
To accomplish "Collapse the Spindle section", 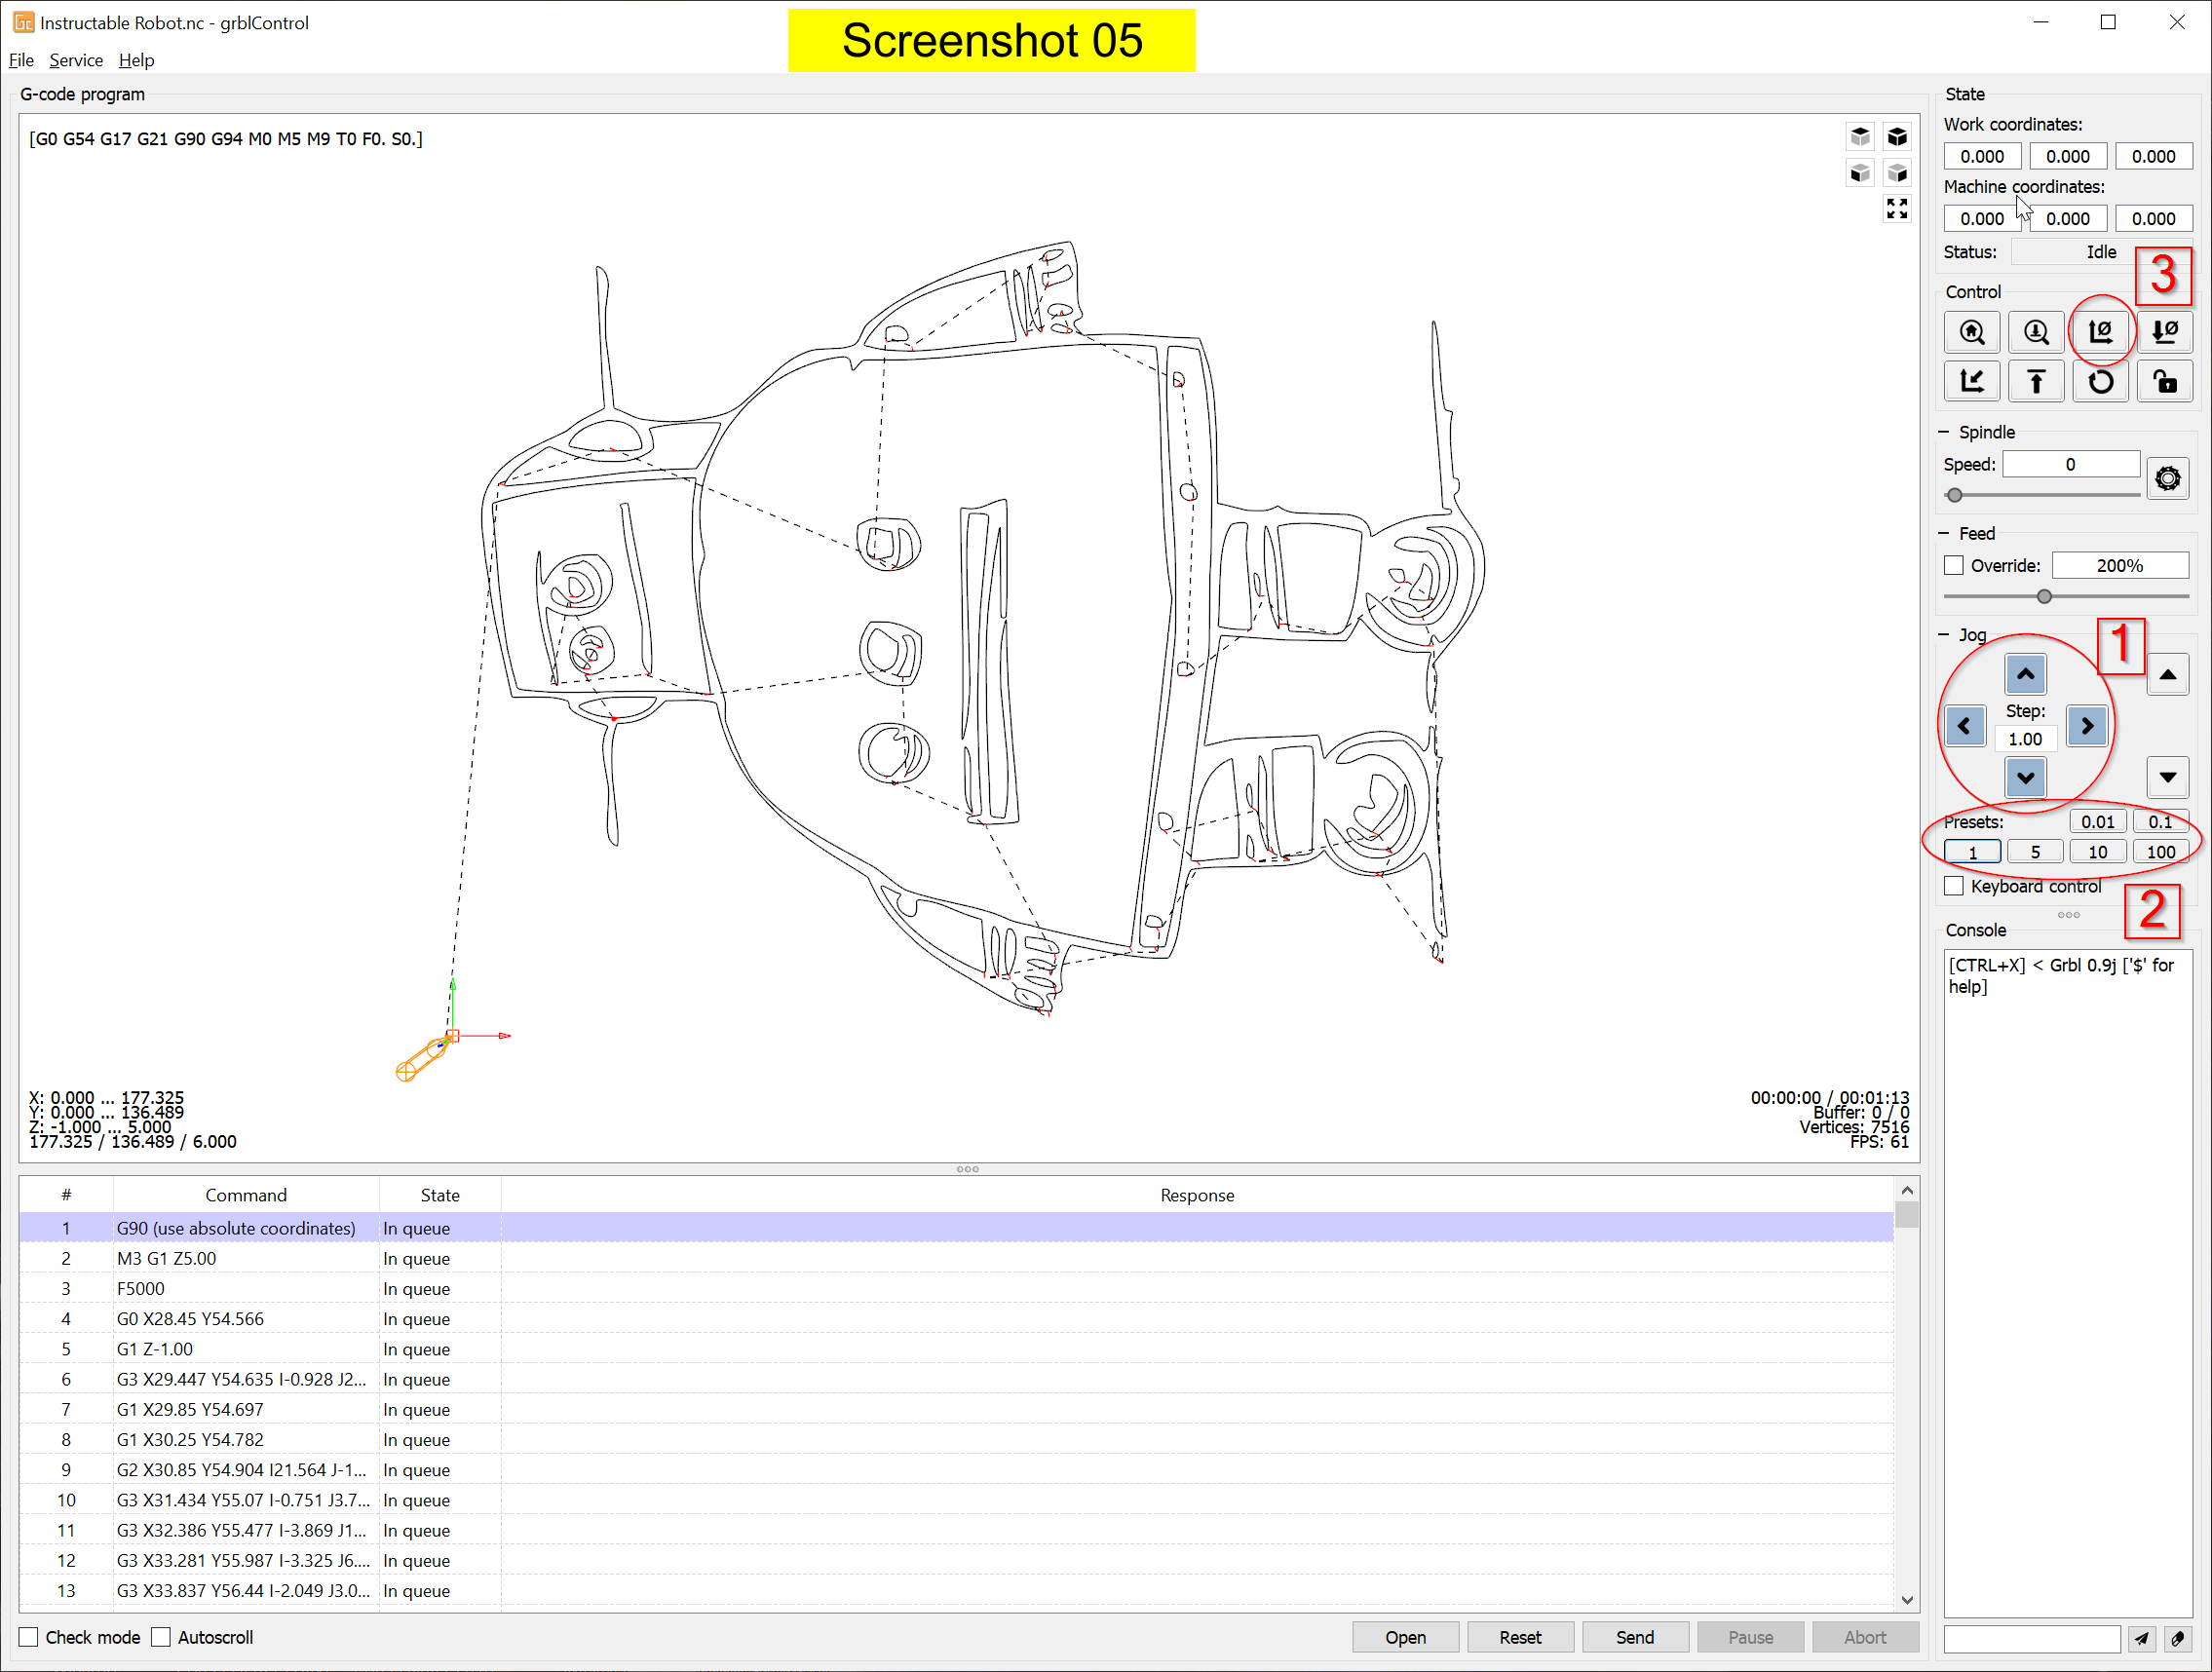I will click(1943, 431).
